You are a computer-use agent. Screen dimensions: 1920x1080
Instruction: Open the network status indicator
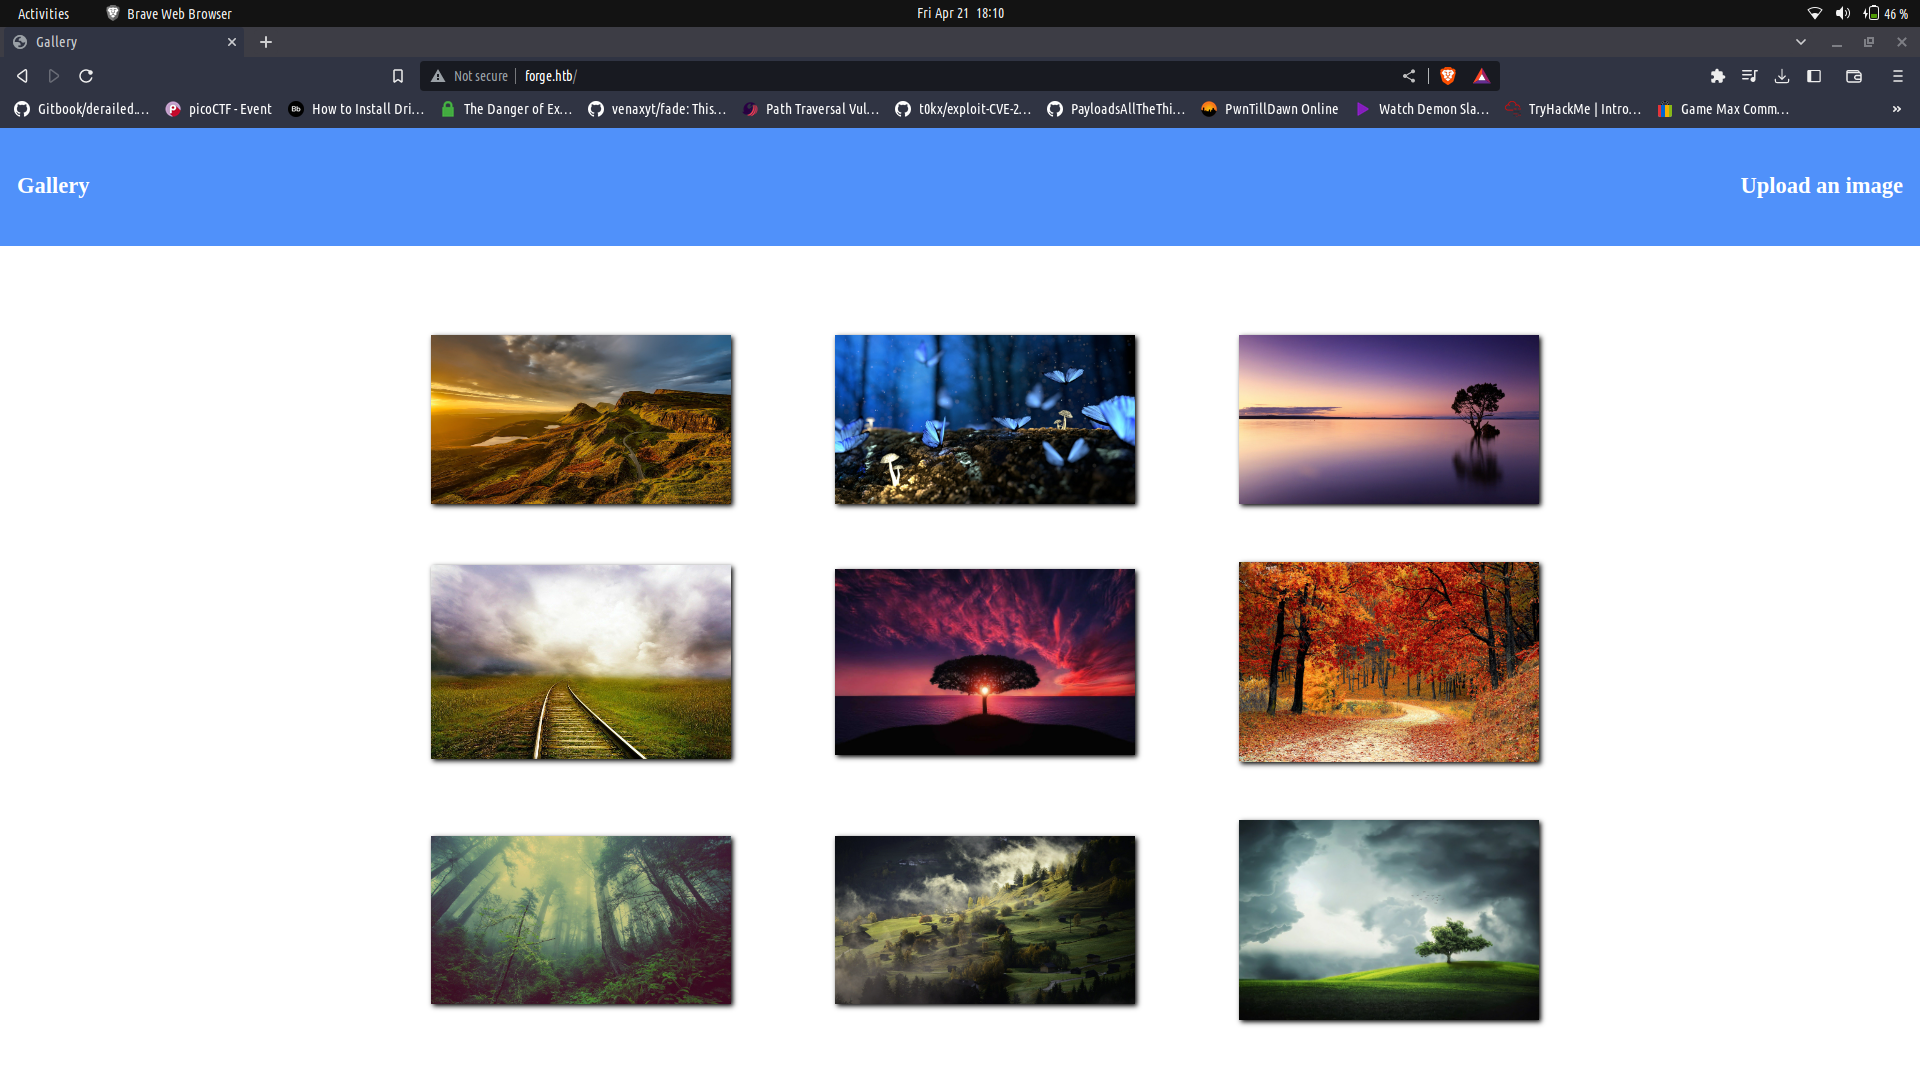coord(1814,13)
